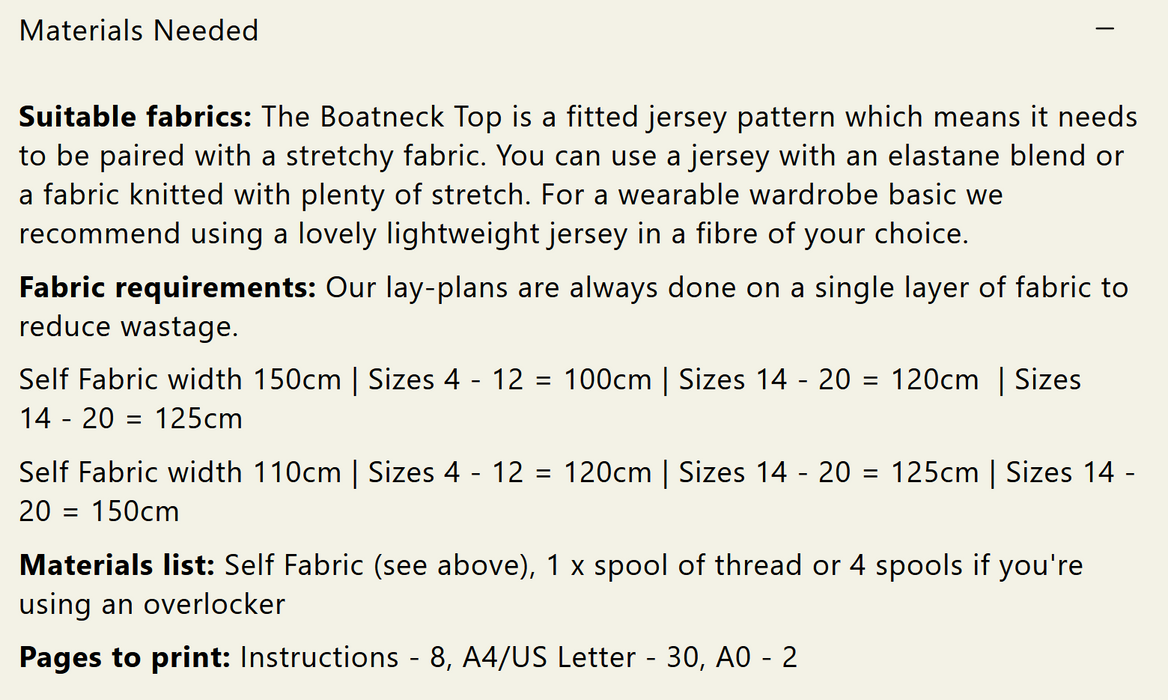This screenshot has height=700, width=1168.
Task: Select the Materials Needed header
Action: click(138, 30)
